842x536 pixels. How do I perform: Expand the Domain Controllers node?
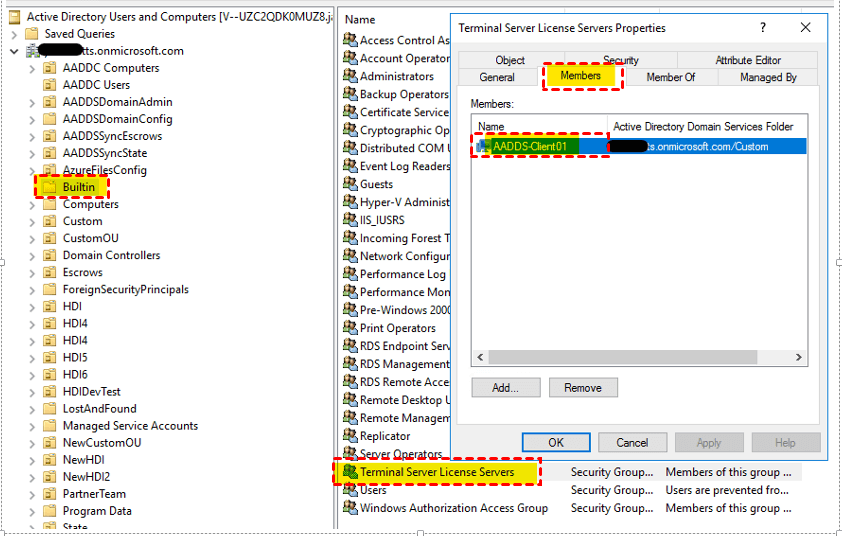pos(32,256)
